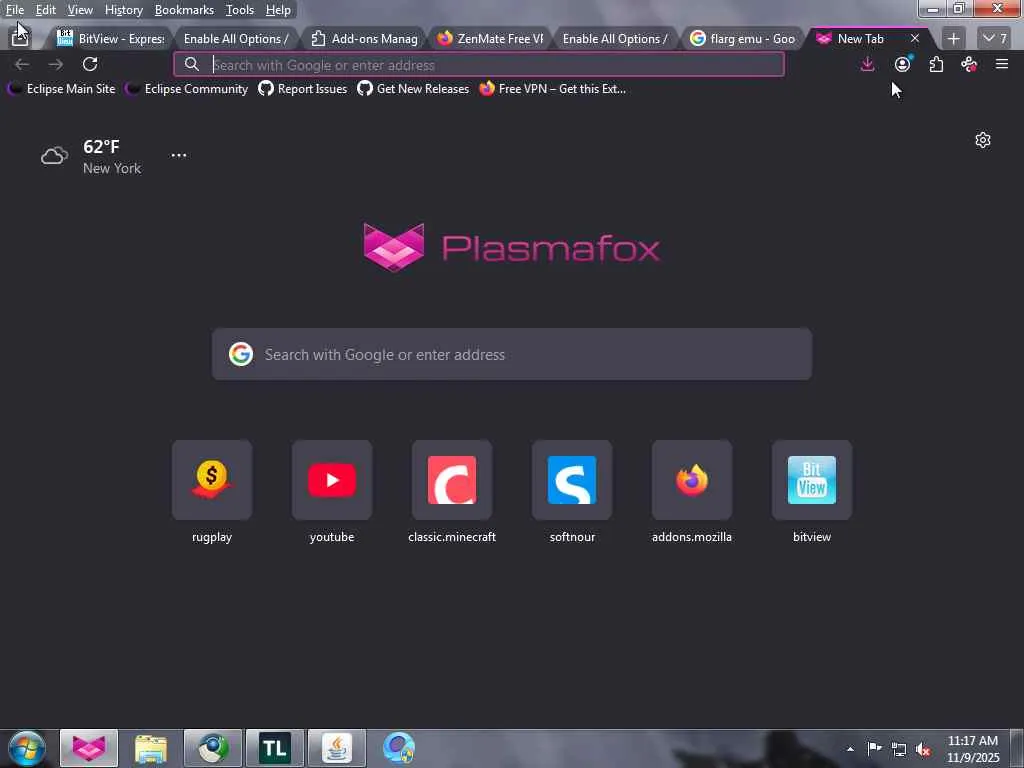The height and width of the screenshot is (768, 1024).
Task: Open the Bookmarks menu
Action: point(184,10)
